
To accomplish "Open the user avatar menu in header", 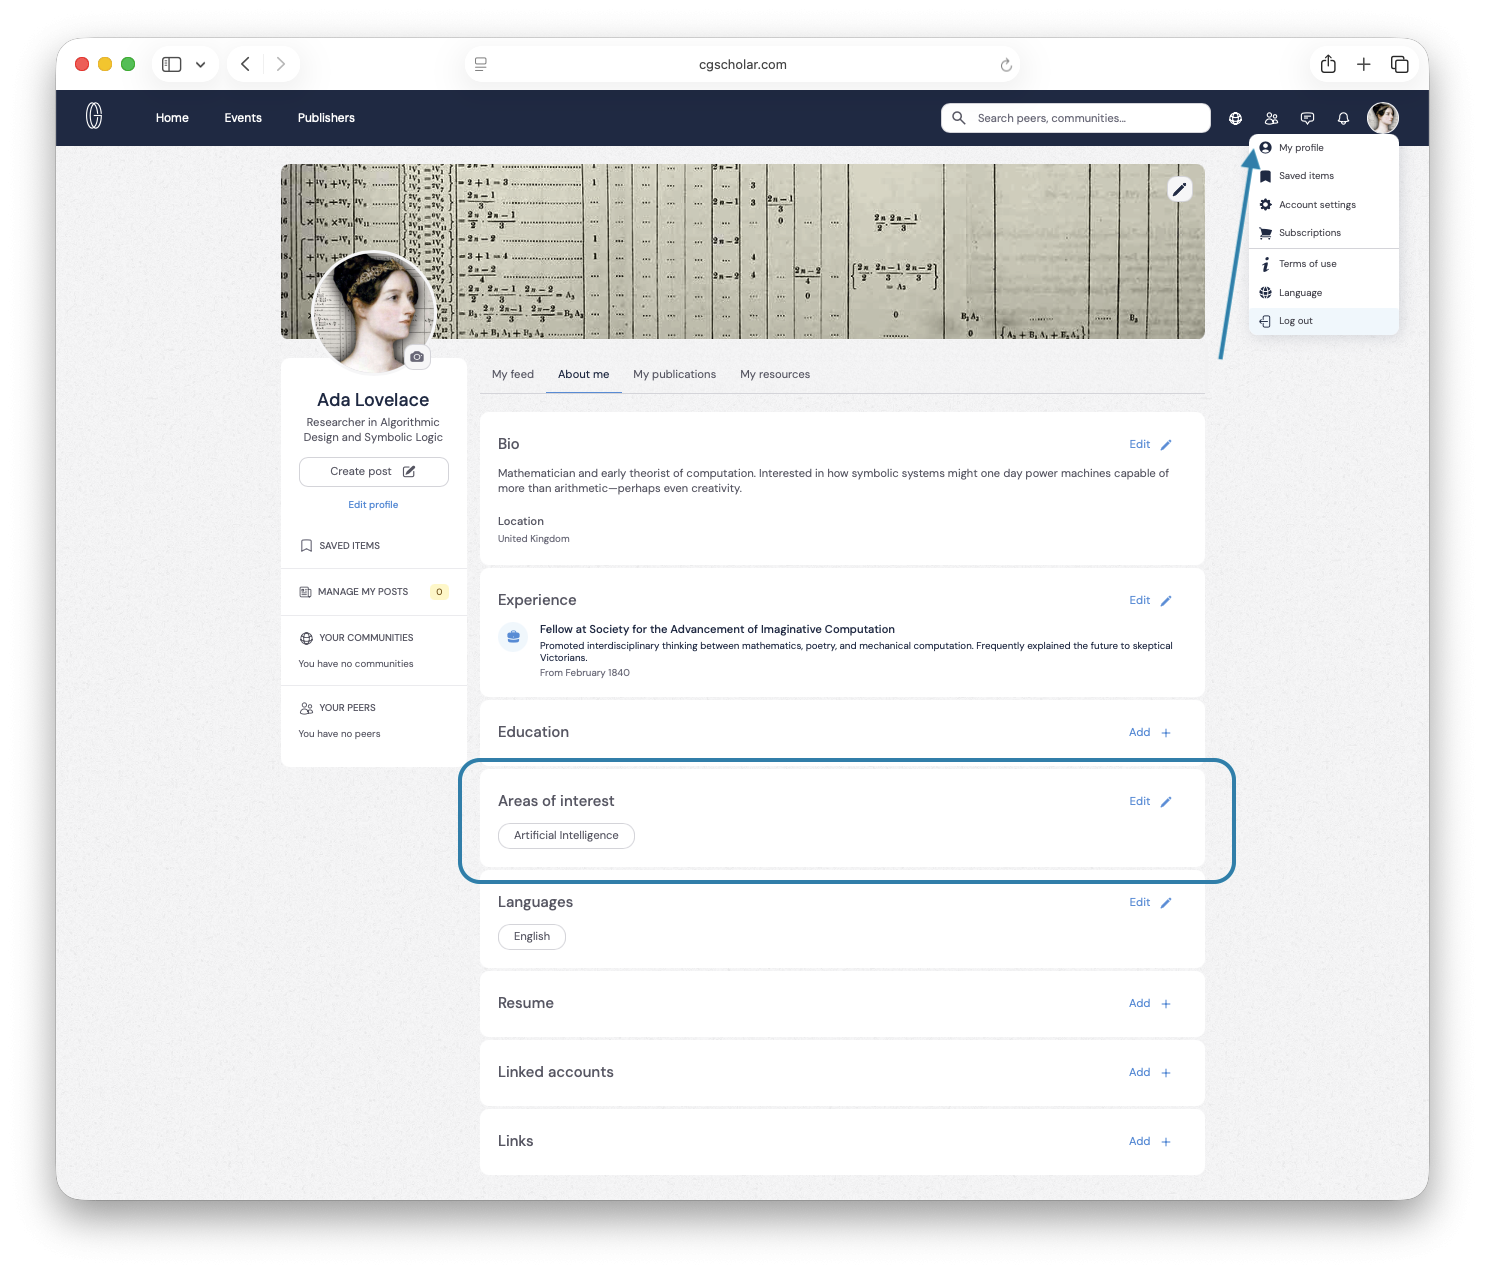I will 1382,118.
